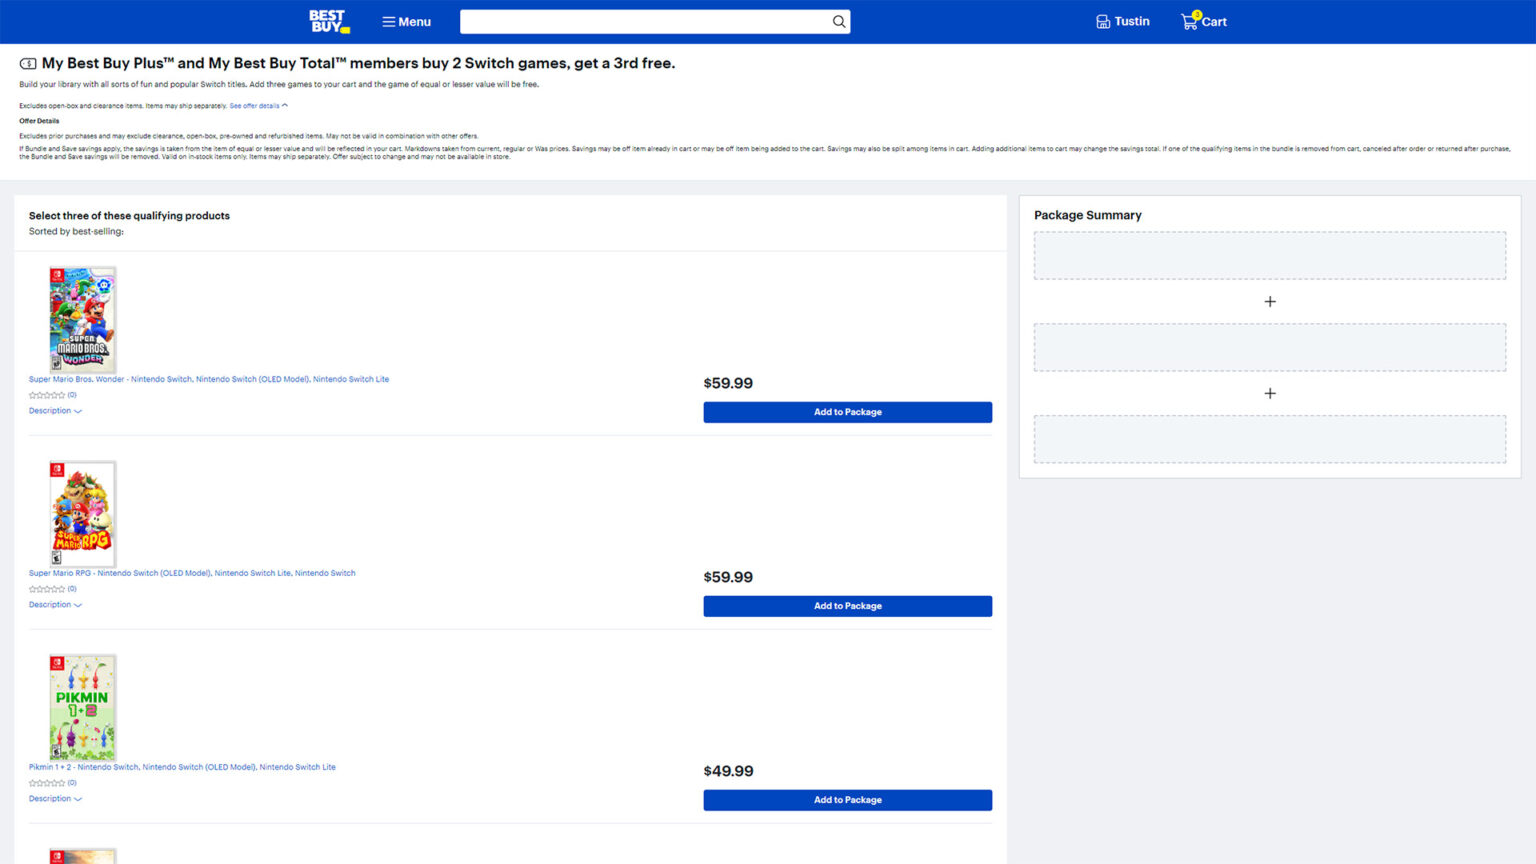Open the shopping Cart
The height and width of the screenshot is (864, 1536).
point(1204,22)
